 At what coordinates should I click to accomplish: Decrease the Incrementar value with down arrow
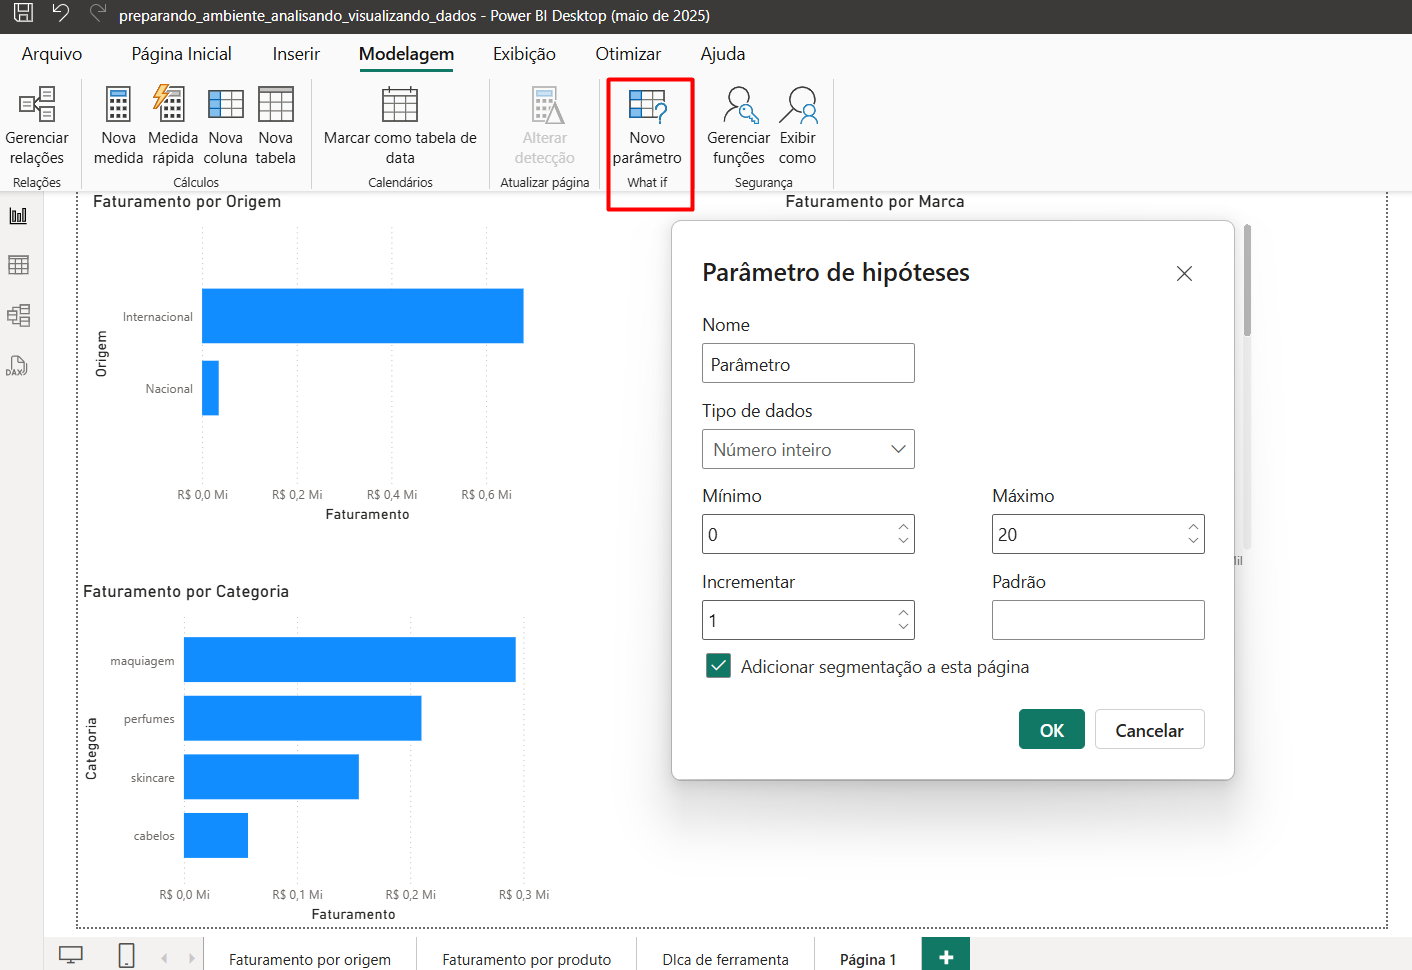[903, 627]
